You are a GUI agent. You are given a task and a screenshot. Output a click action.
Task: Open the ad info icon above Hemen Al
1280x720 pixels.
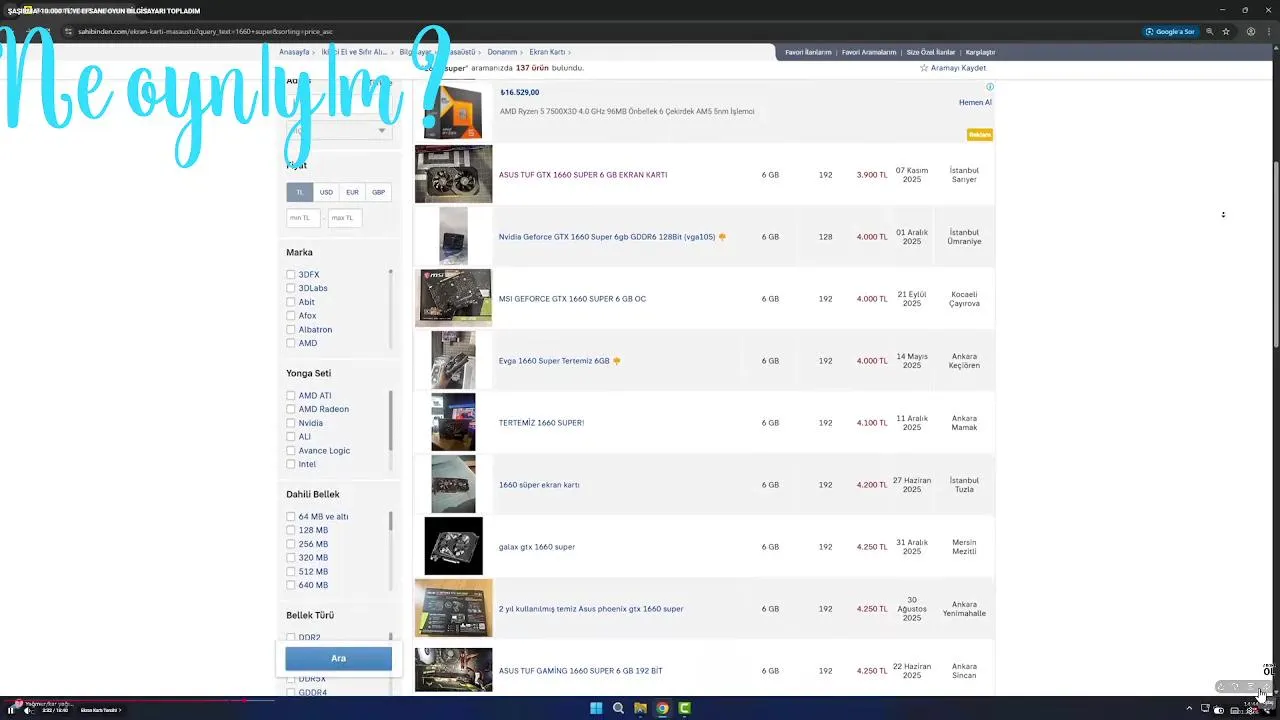(x=990, y=87)
